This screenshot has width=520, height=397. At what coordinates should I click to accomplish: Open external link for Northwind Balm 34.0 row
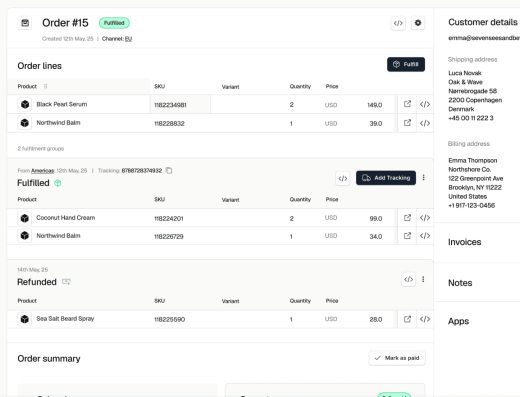point(407,236)
